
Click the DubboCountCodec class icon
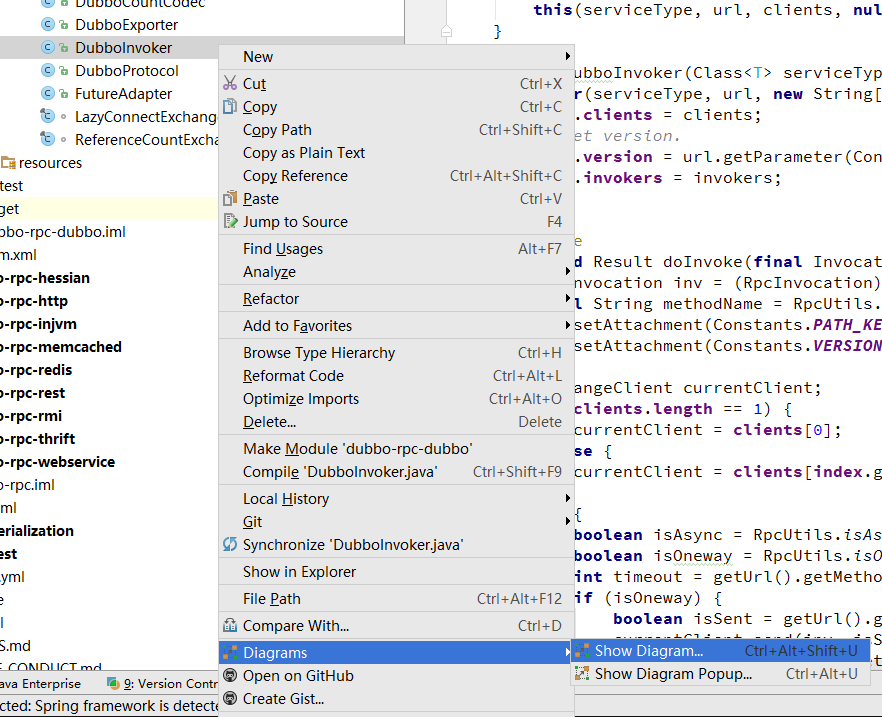click(x=48, y=3)
